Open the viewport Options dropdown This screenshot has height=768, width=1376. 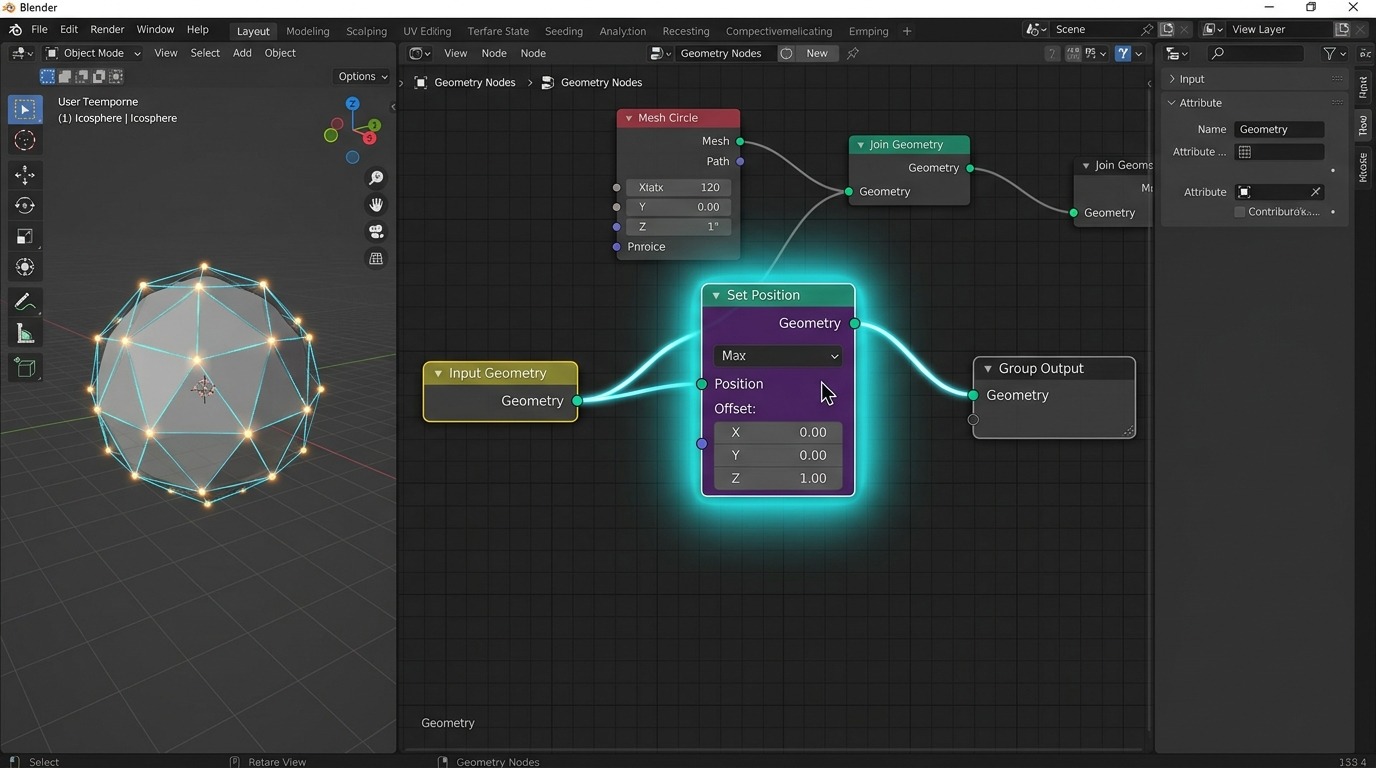(362, 76)
